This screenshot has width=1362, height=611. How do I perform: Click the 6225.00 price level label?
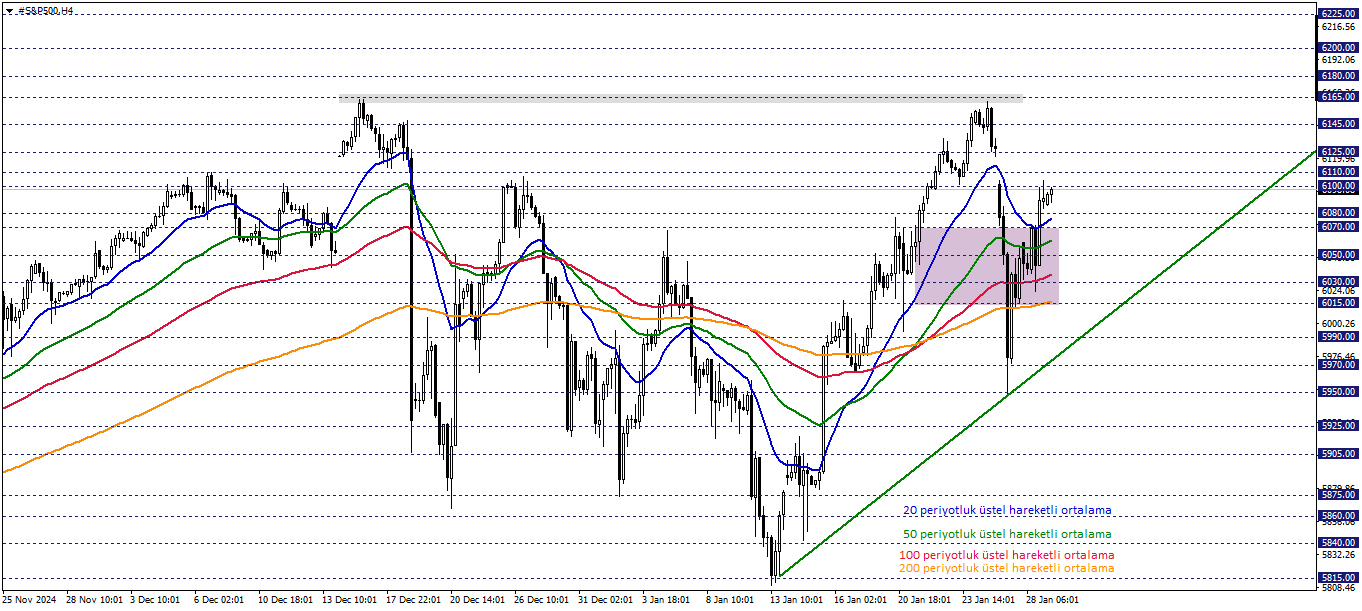pyautogui.click(x=1338, y=13)
